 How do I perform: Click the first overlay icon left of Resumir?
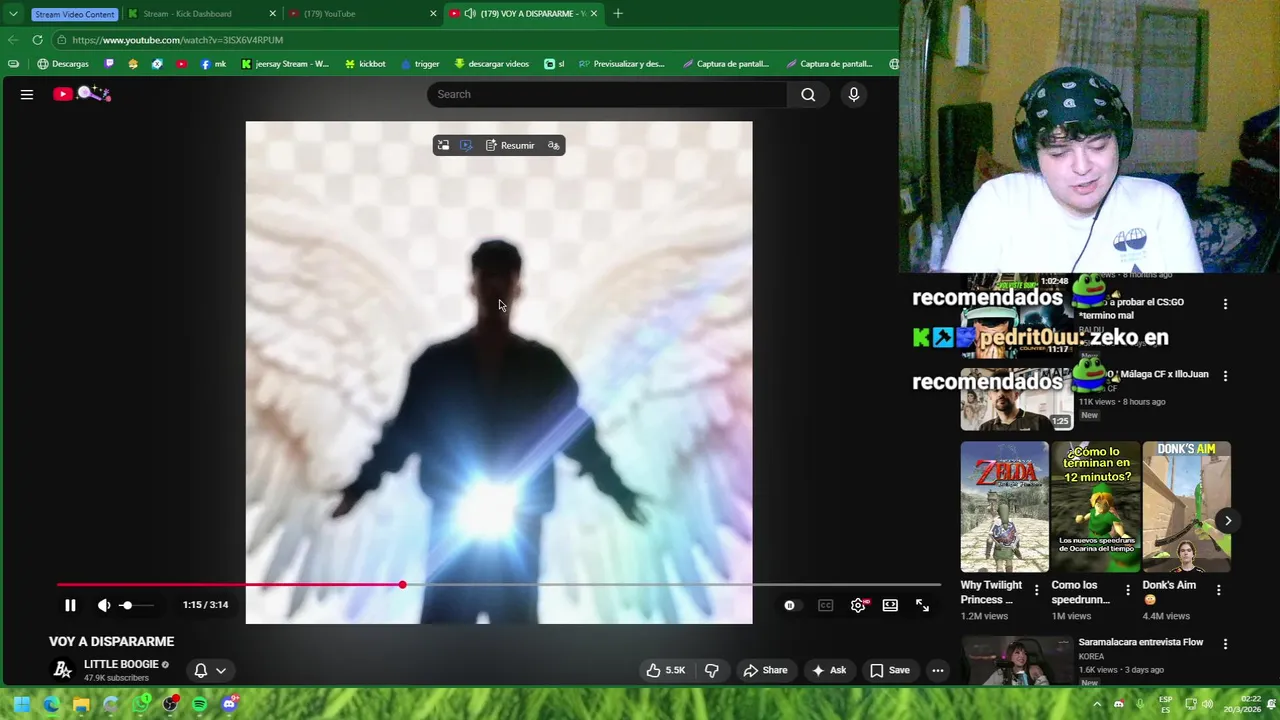(443, 146)
